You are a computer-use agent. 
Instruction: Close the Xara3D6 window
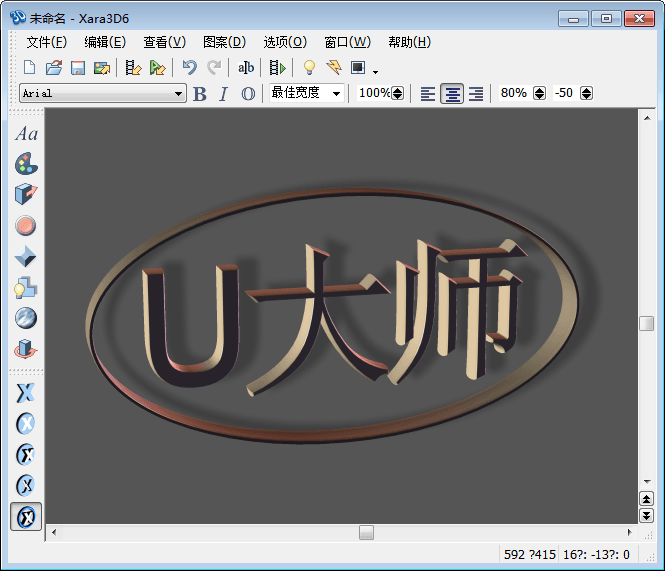tap(639, 19)
